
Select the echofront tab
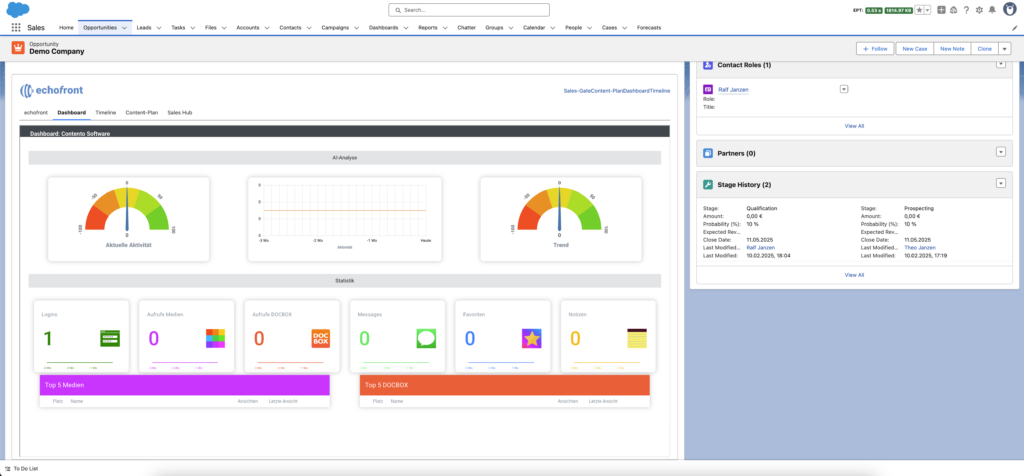pyautogui.click(x=36, y=112)
